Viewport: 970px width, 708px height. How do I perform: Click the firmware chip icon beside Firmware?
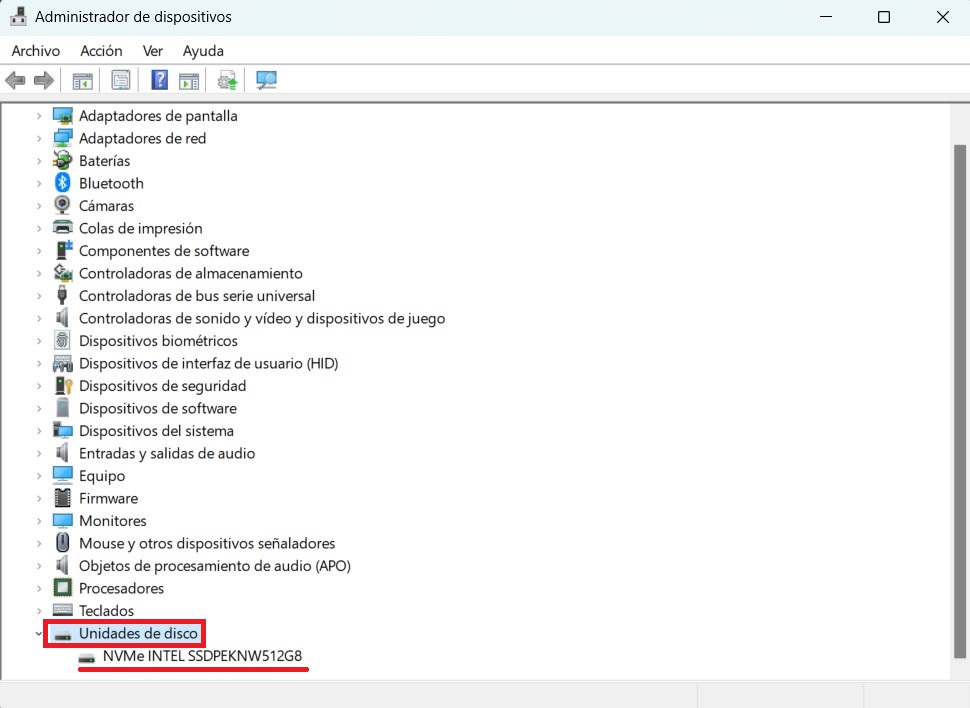point(62,498)
